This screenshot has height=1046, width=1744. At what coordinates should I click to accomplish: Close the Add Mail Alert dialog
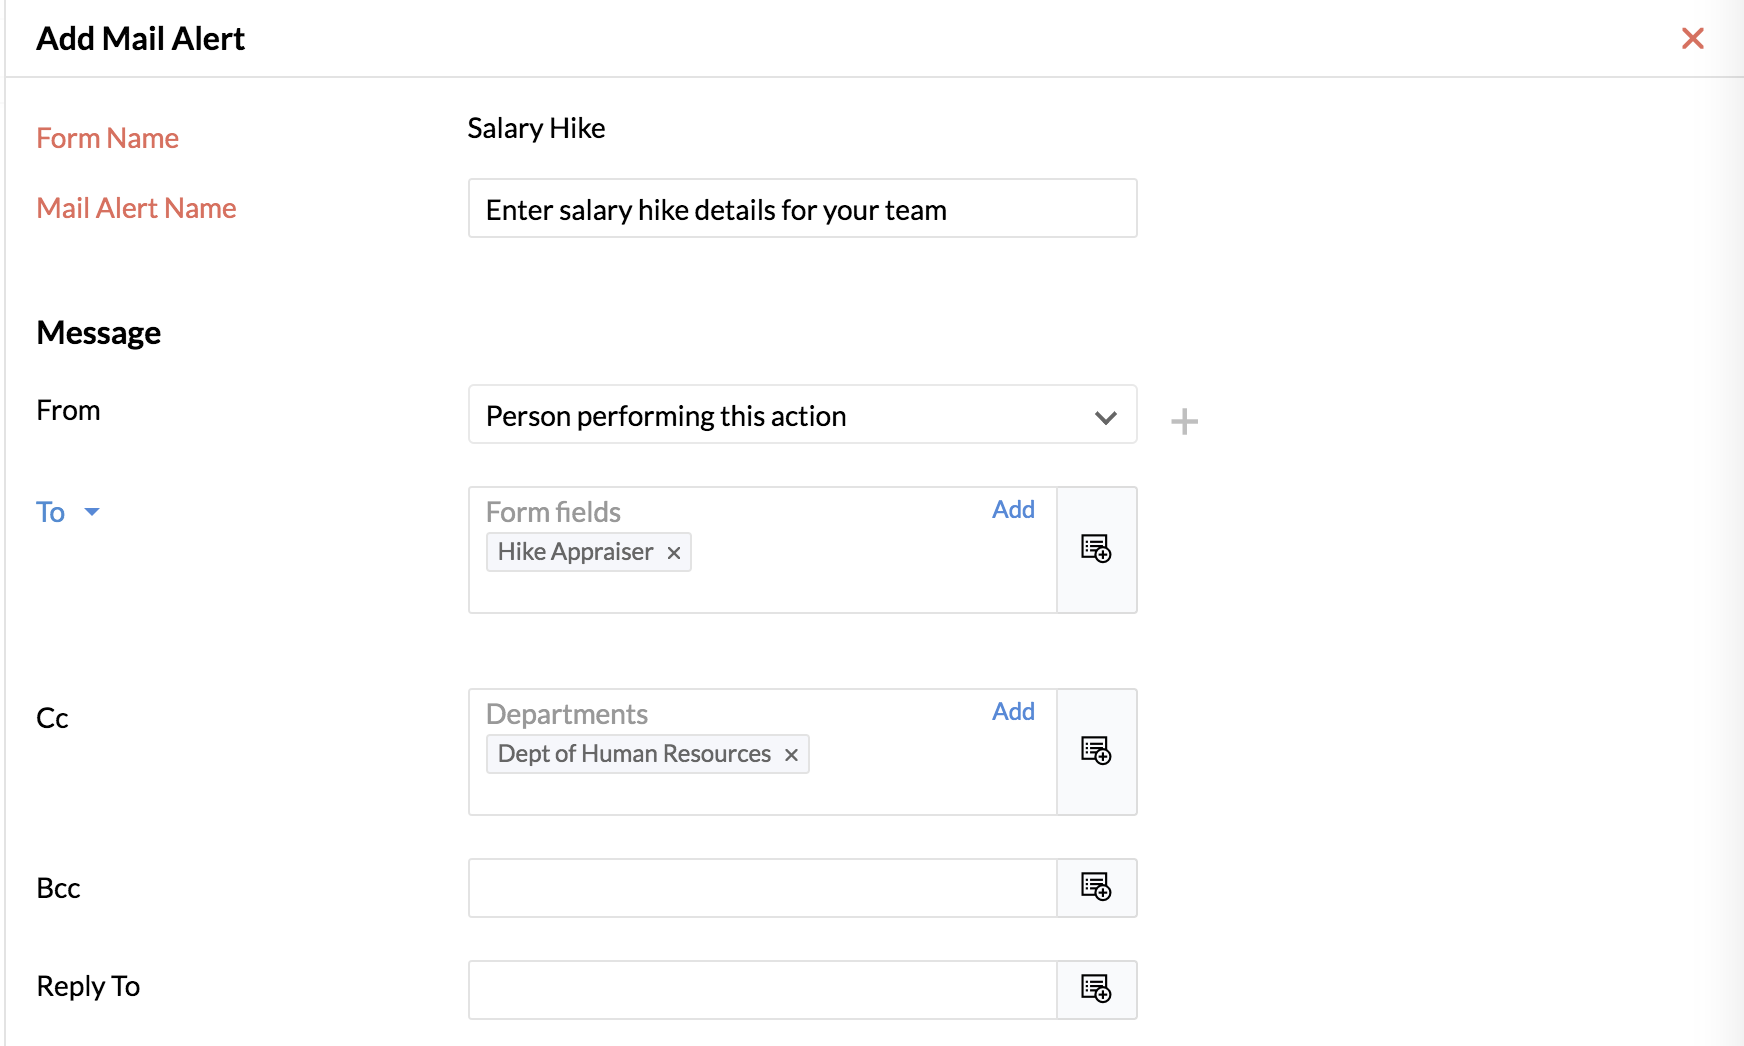click(x=1692, y=38)
